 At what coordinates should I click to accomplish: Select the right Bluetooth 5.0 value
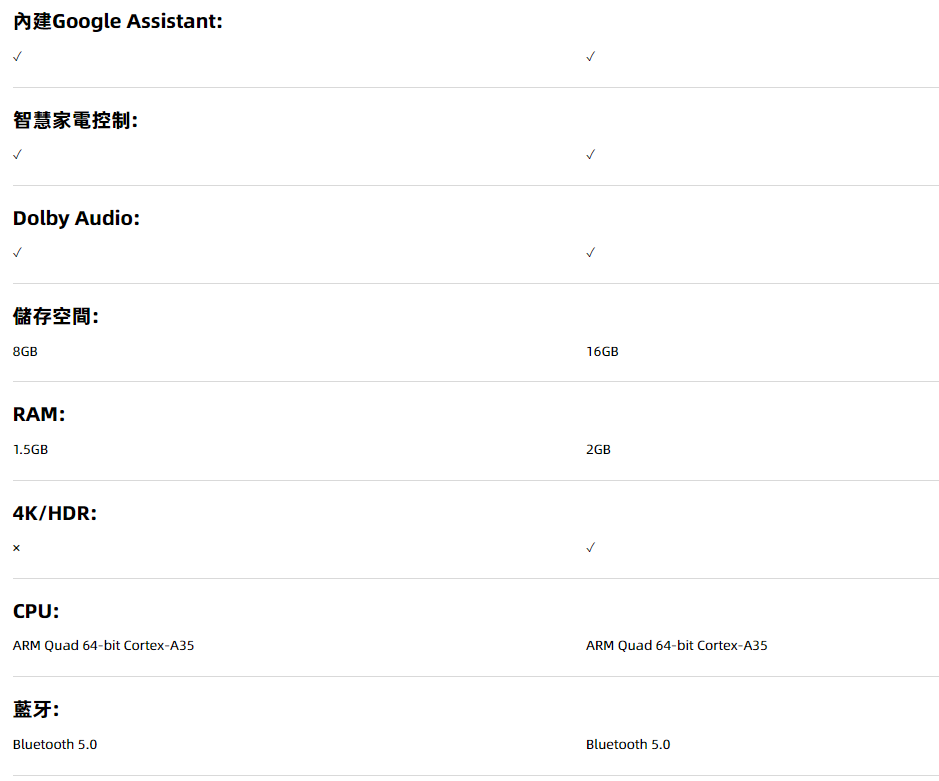tap(628, 745)
